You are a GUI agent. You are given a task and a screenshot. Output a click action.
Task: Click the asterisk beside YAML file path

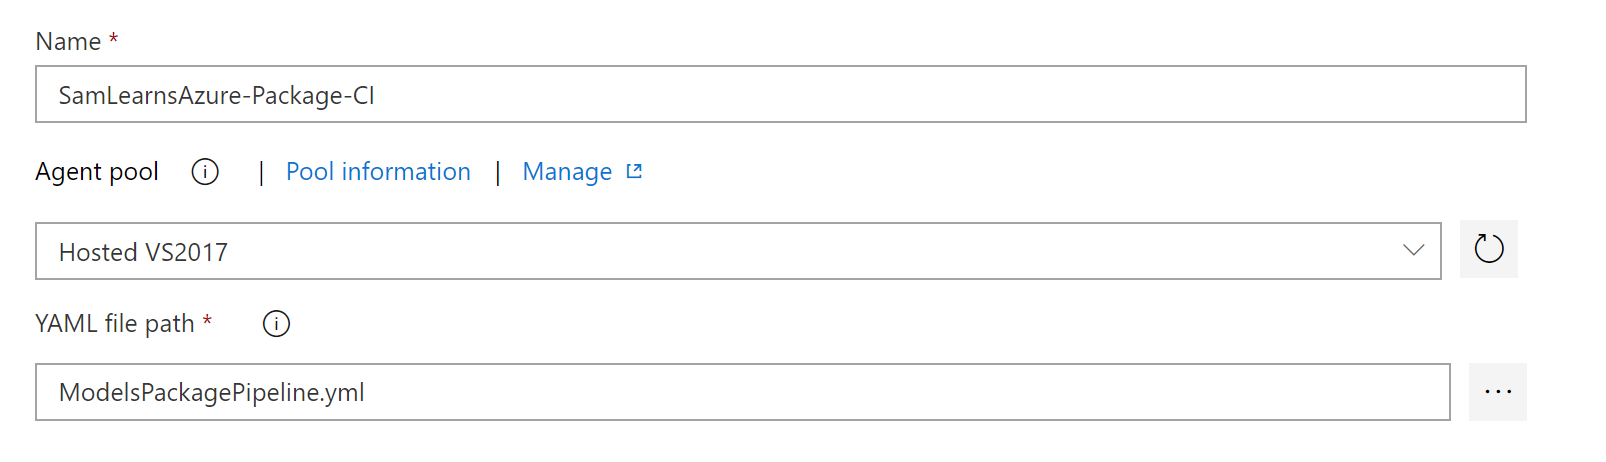coord(207,321)
